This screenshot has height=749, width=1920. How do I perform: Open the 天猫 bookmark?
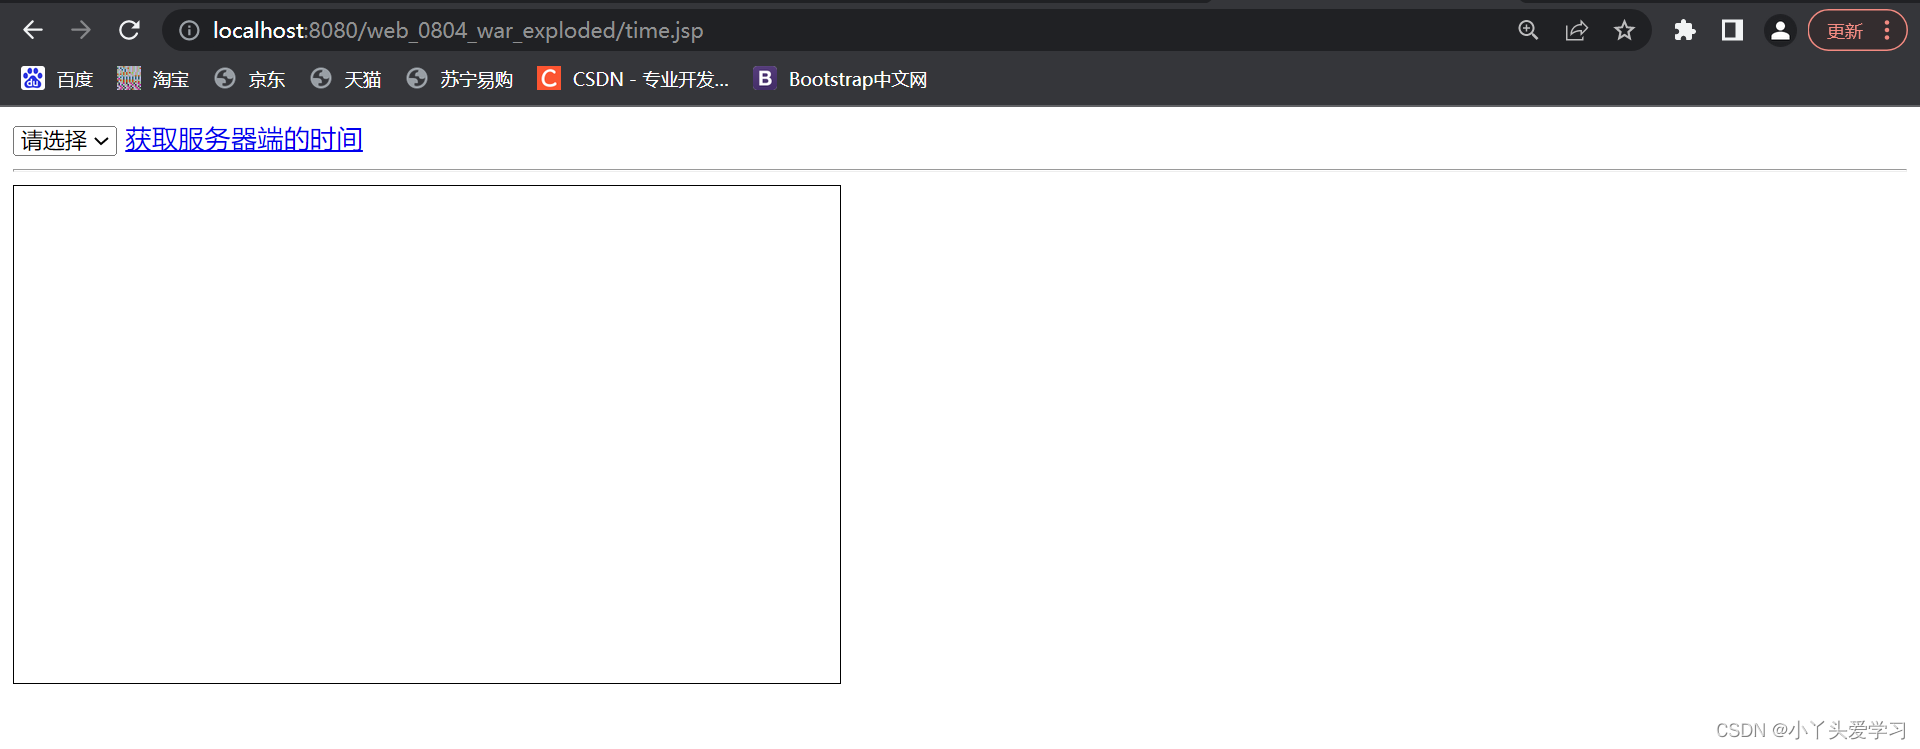[x=346, y=79]
